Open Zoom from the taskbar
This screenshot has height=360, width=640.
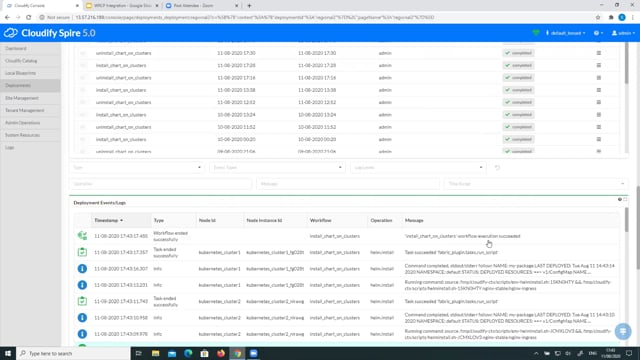253,353
